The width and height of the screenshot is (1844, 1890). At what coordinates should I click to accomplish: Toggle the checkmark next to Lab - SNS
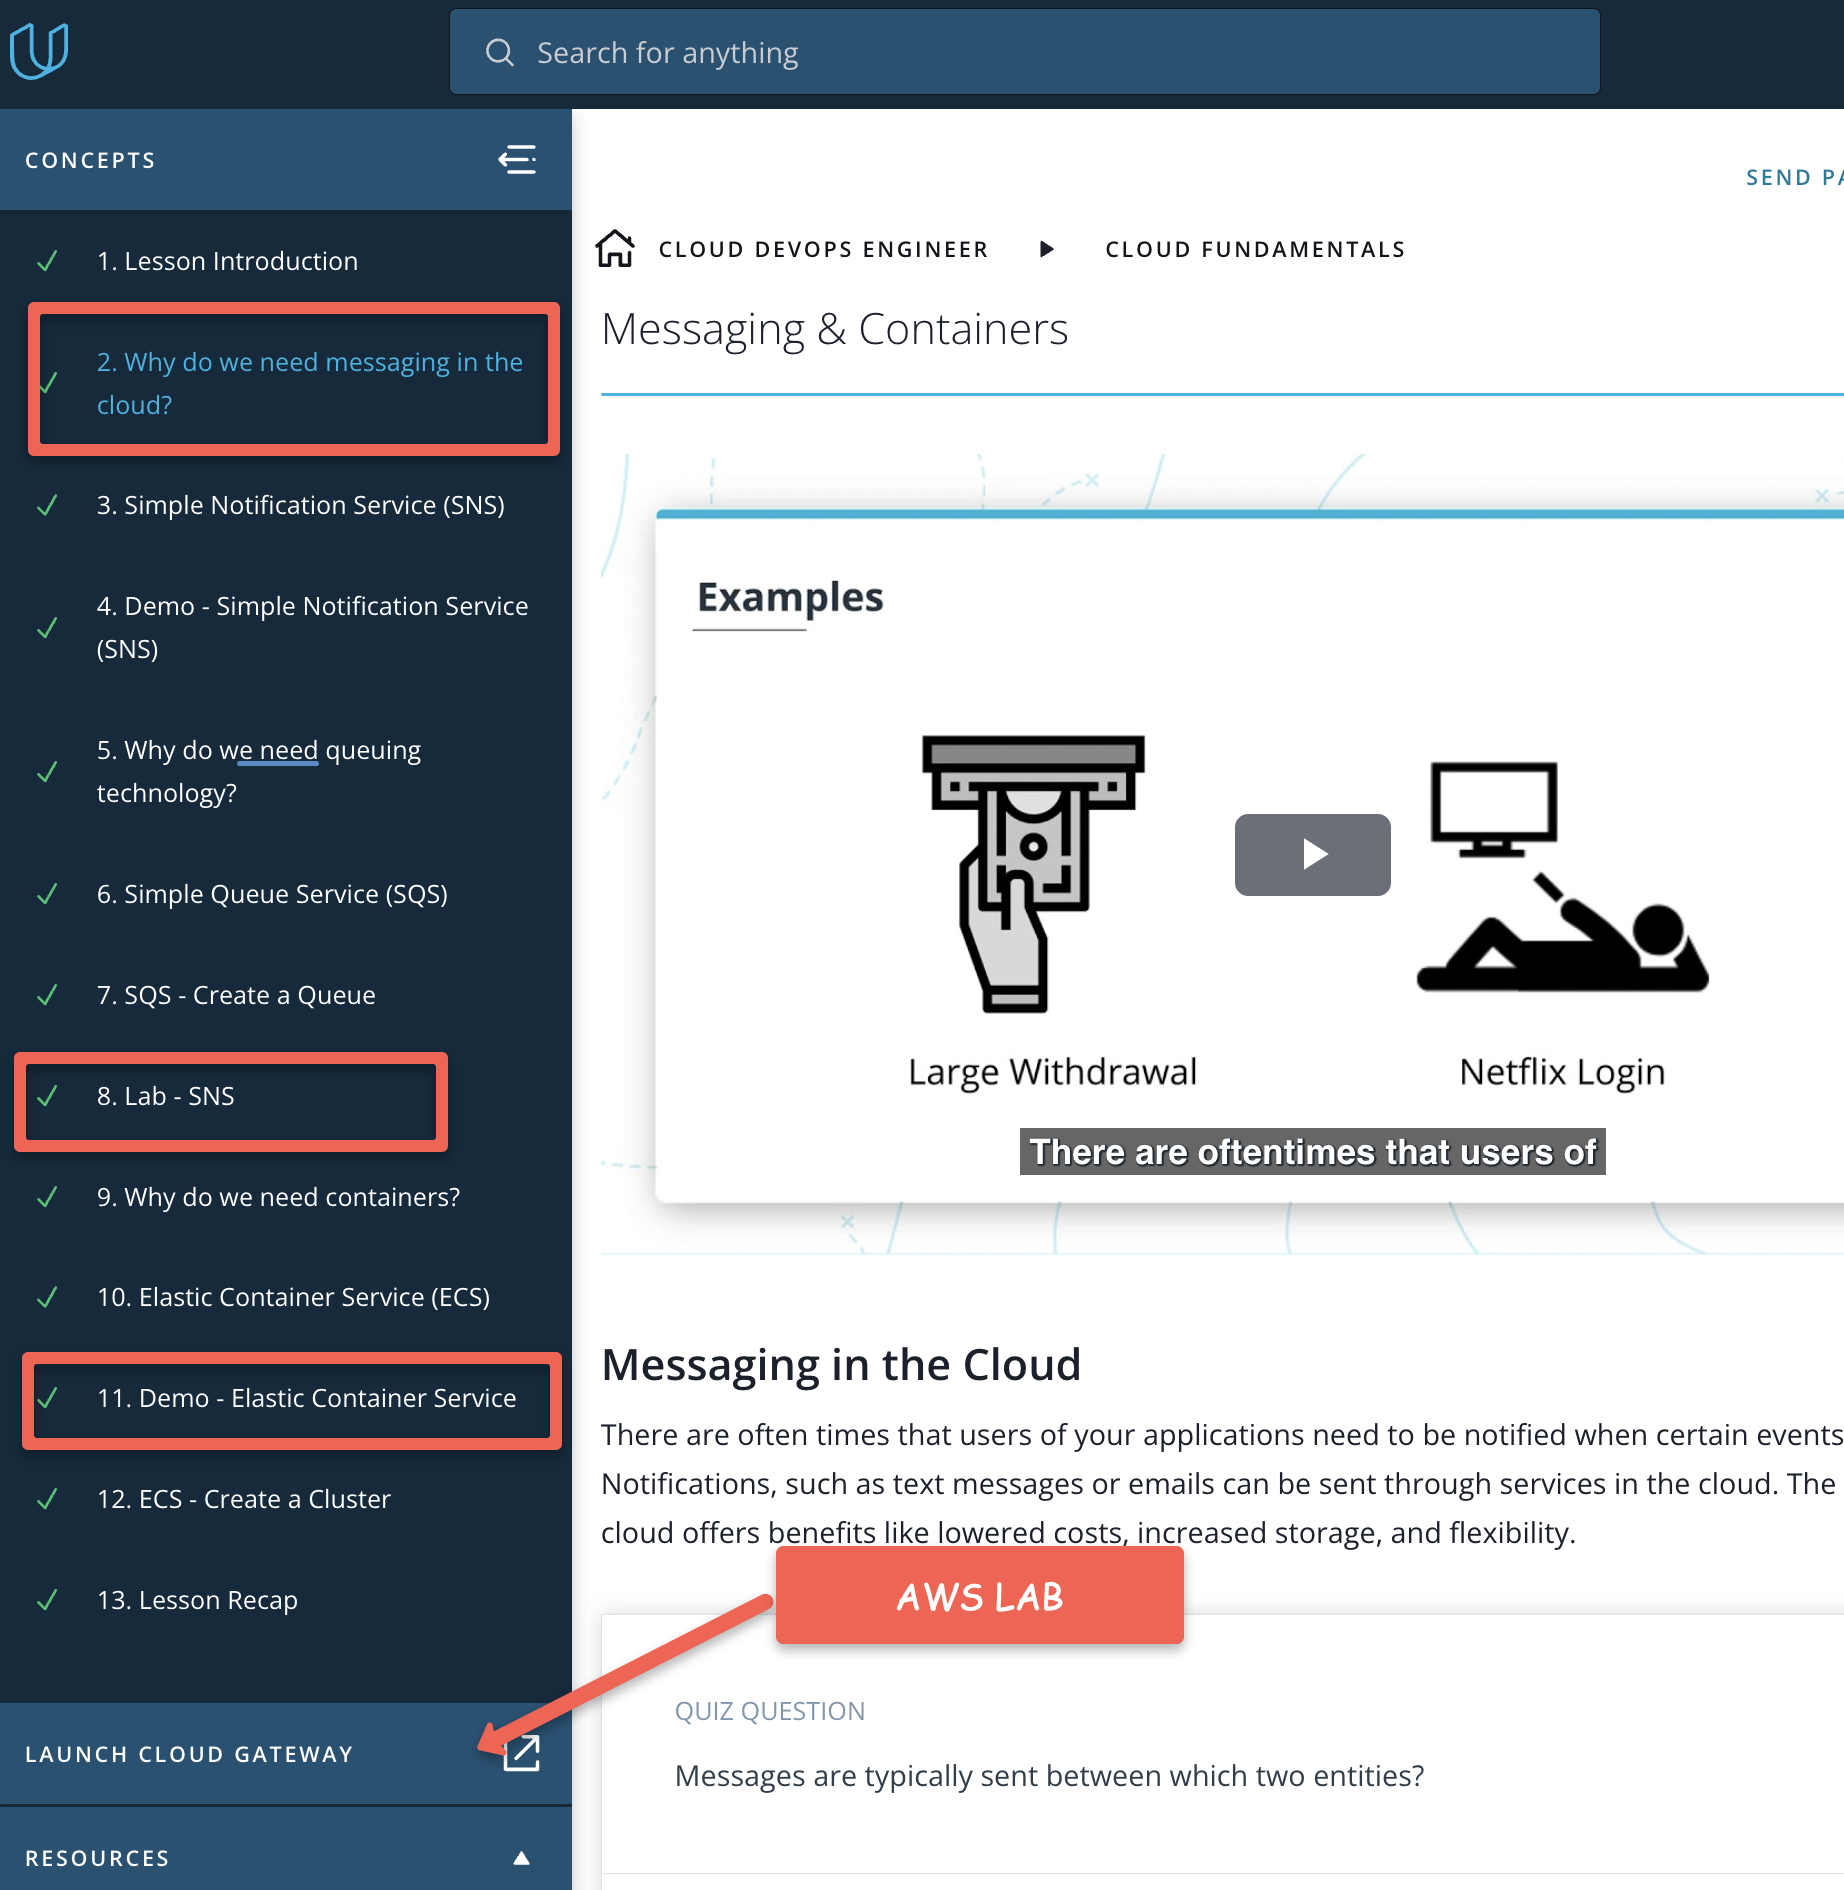[x=46, y=1098]
